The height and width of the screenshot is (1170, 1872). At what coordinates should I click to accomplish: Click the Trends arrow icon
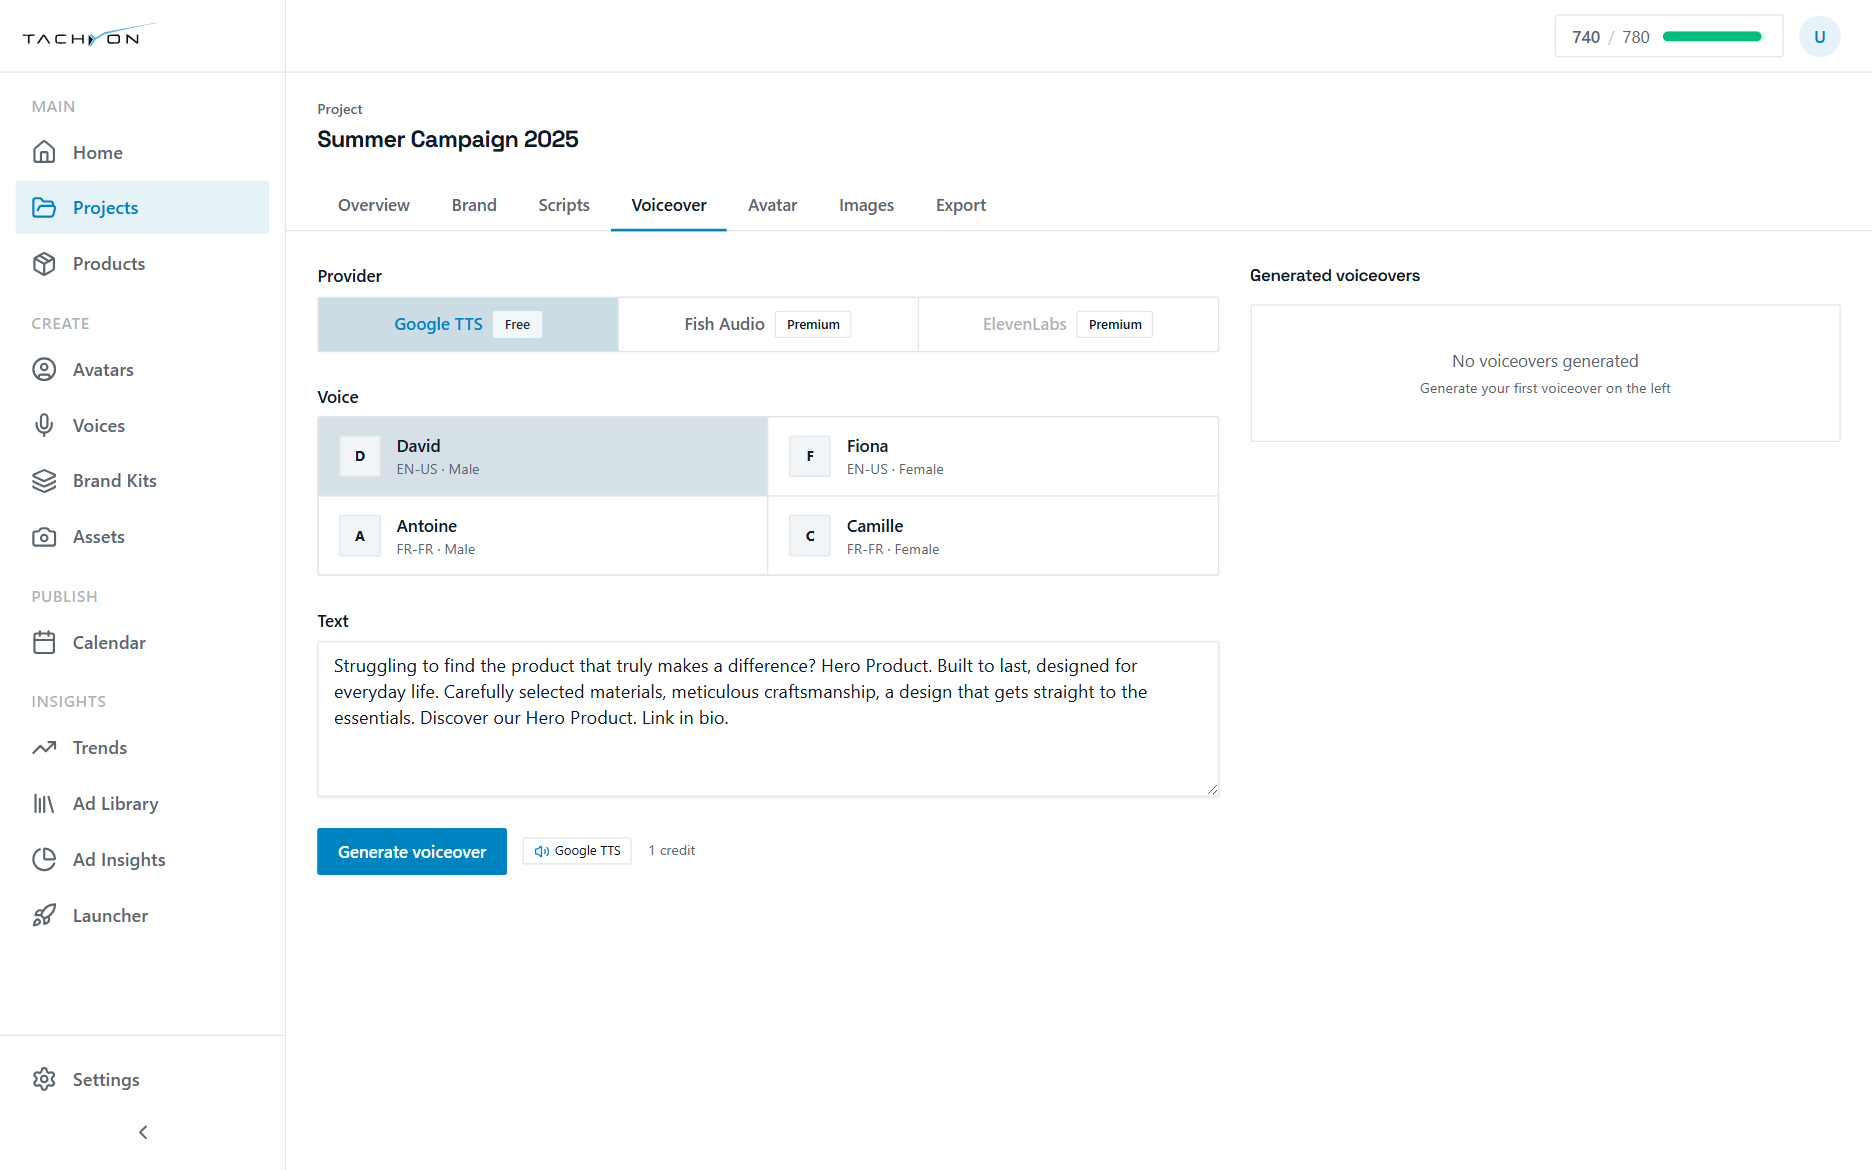point(44,747)
